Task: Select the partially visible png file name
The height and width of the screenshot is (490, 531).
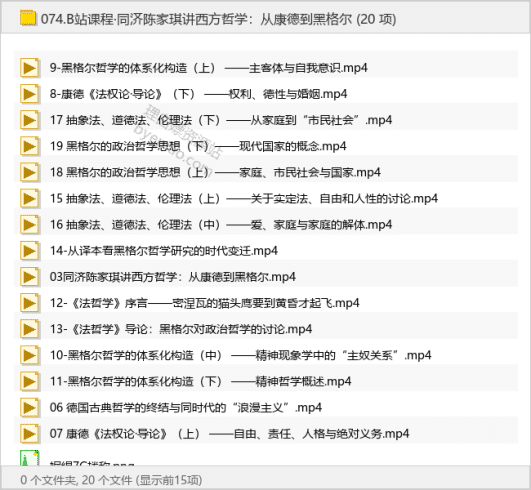Action: (x=92, y=463)
